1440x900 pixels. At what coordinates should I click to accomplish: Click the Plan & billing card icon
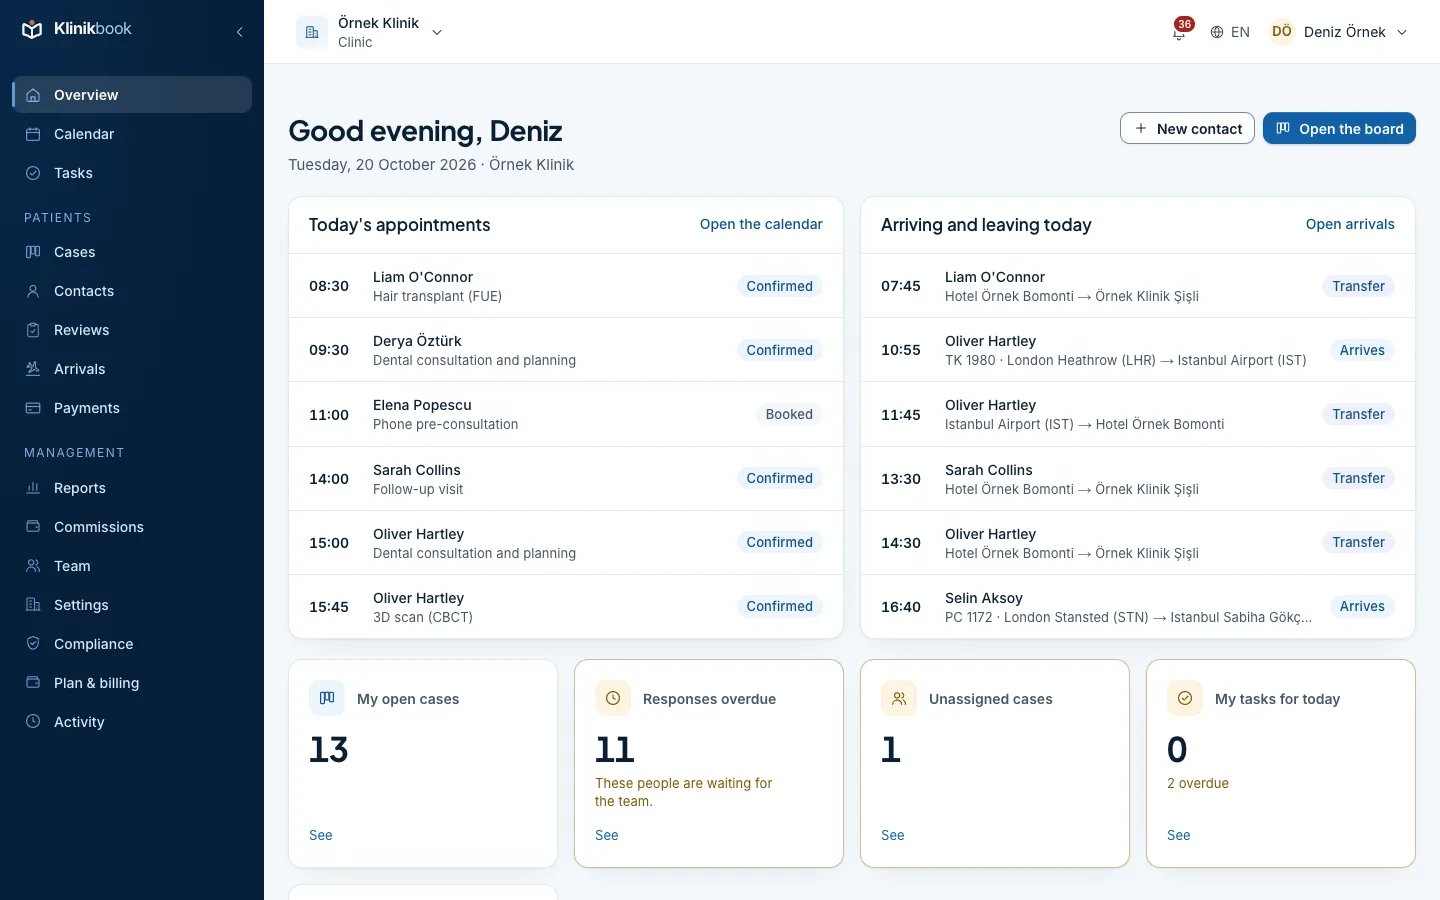[33, 683]
